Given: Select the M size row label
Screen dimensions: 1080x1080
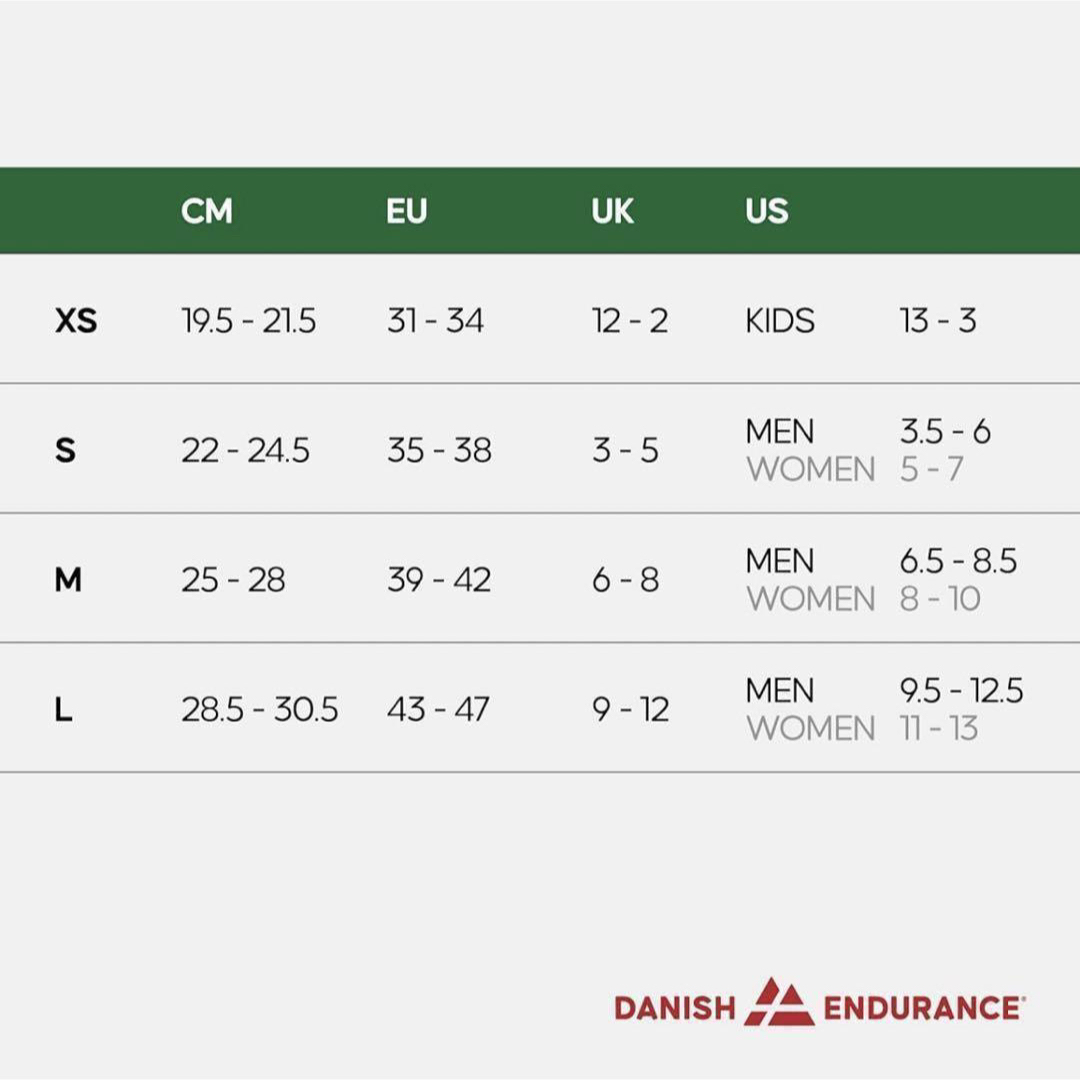Looking at the screenshot, I should 68,580.
